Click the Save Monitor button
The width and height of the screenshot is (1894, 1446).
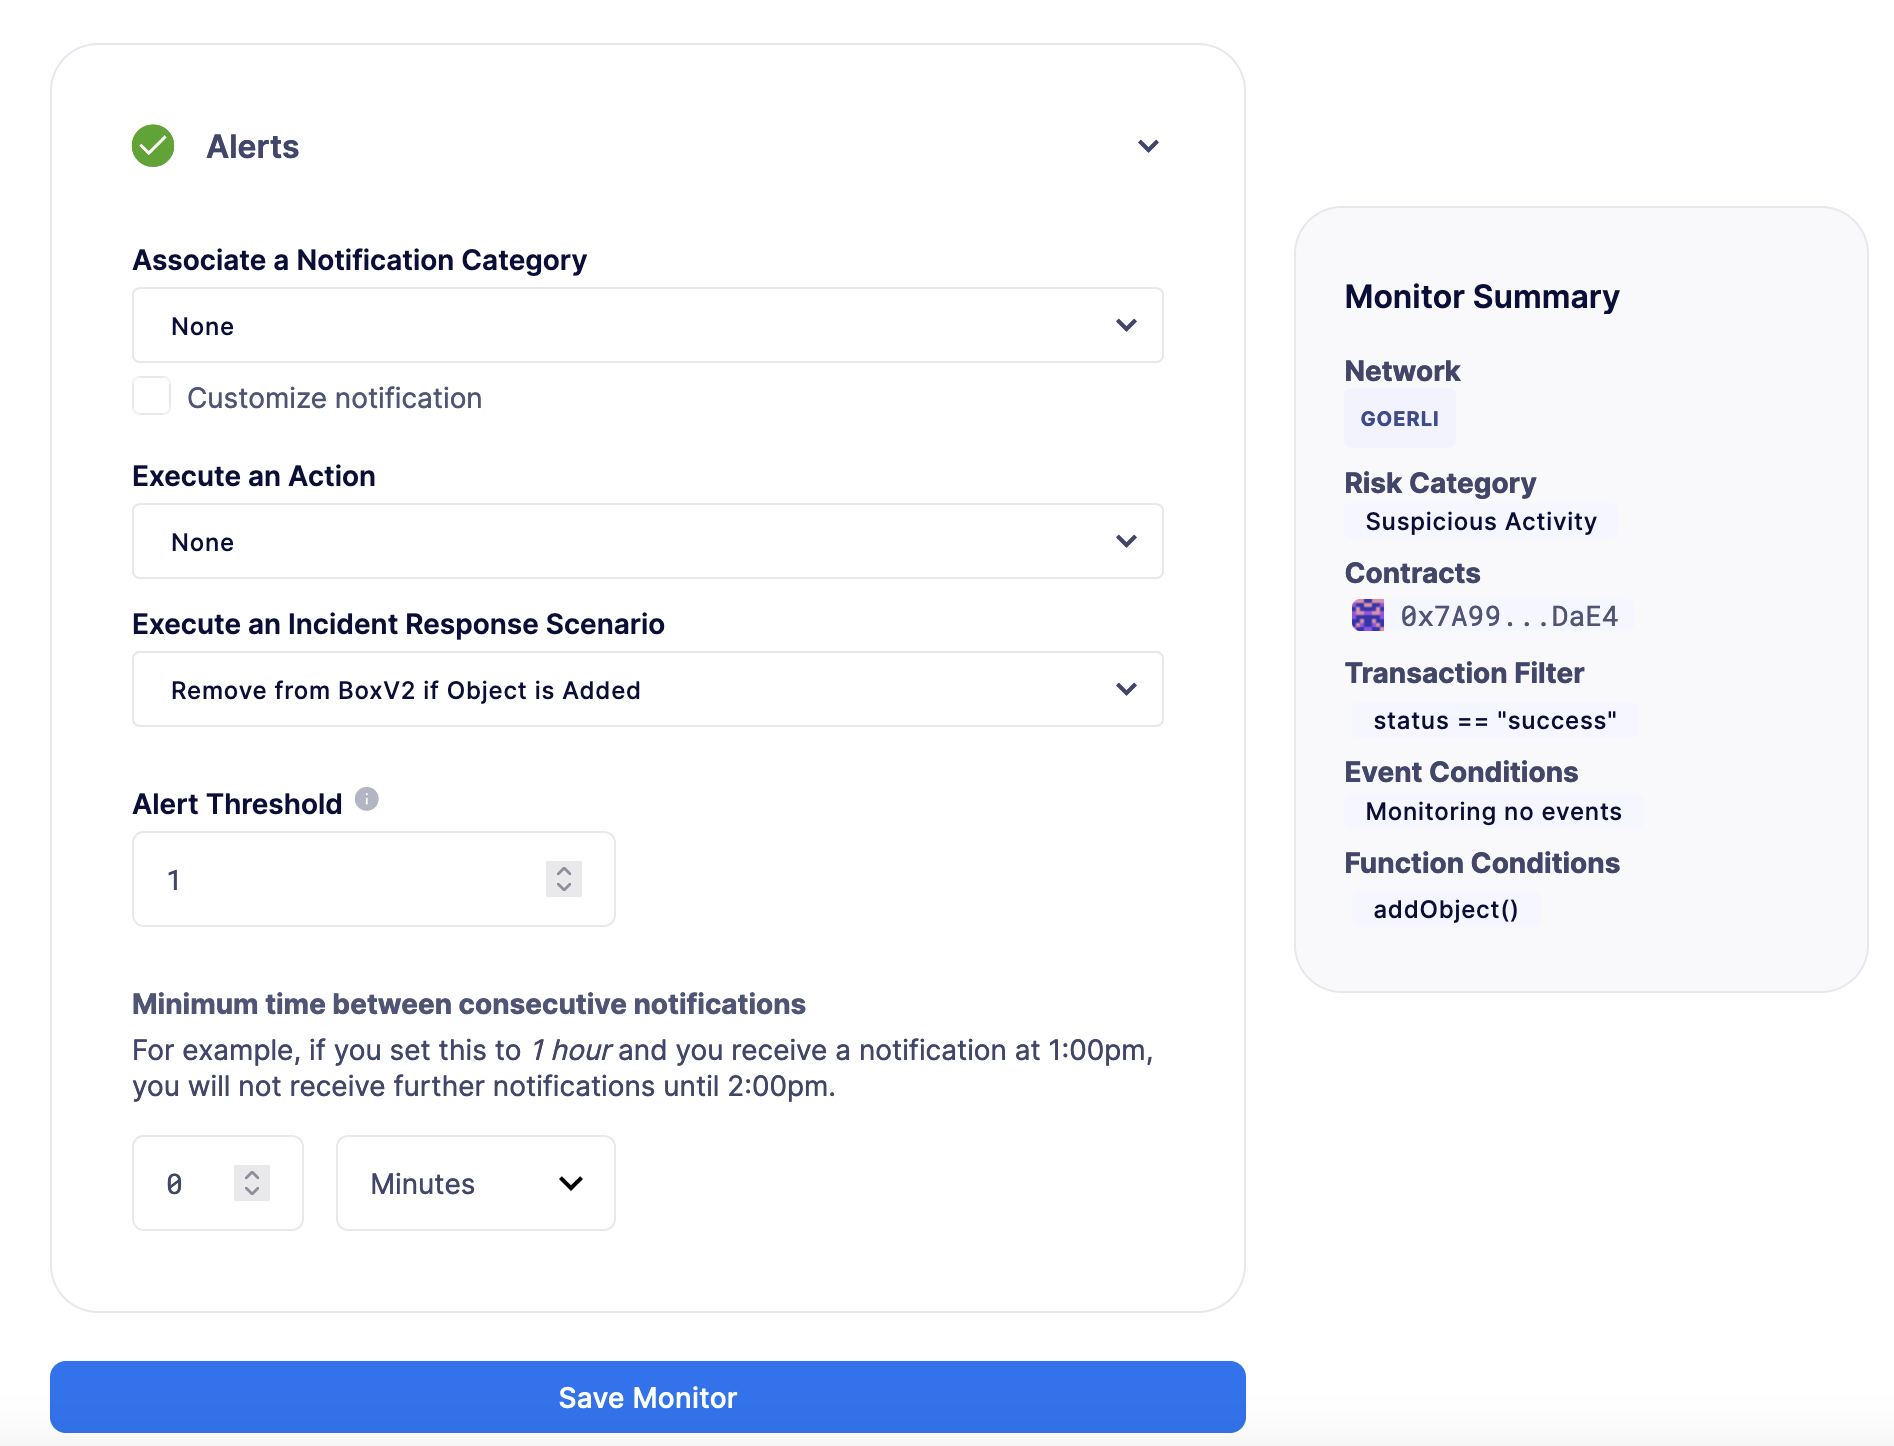648,1397
